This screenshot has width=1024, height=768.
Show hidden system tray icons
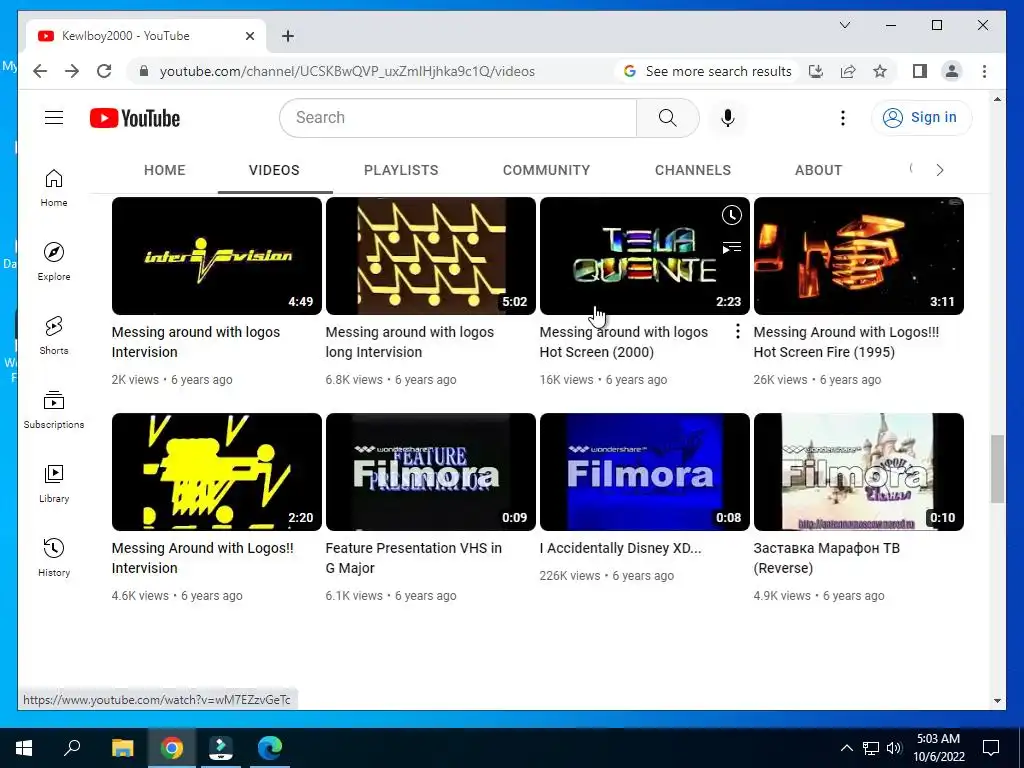(x=846, y=748)
